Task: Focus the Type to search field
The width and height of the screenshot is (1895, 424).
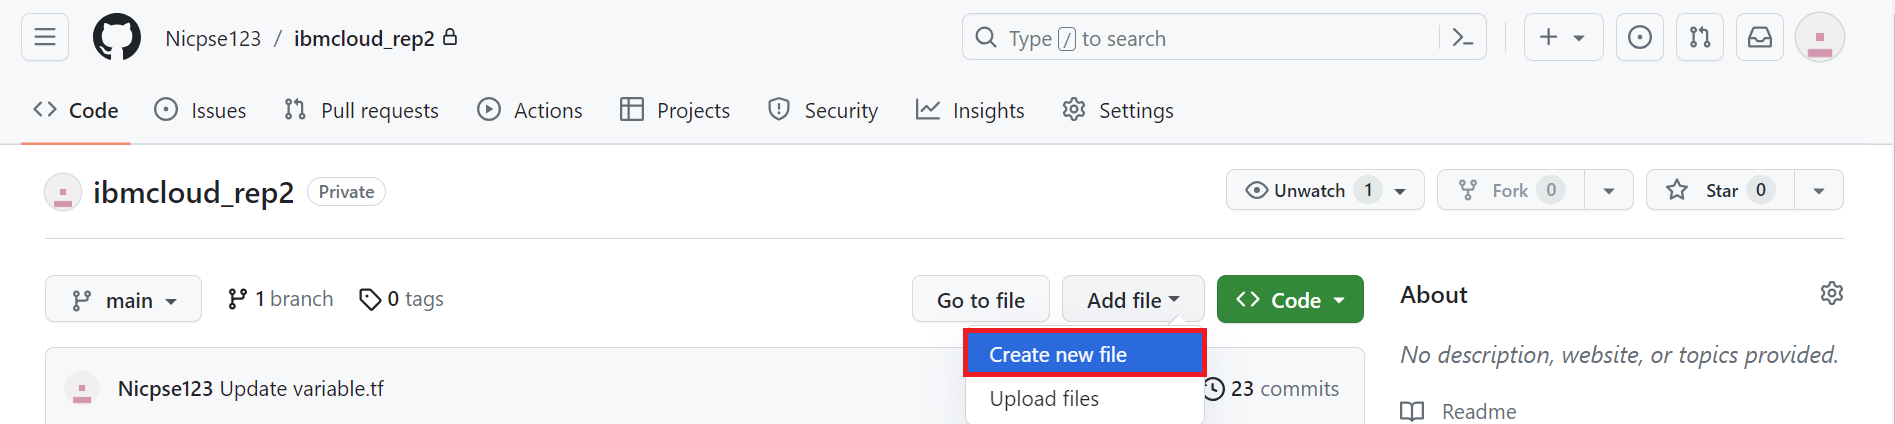Action: point(1200,38)
